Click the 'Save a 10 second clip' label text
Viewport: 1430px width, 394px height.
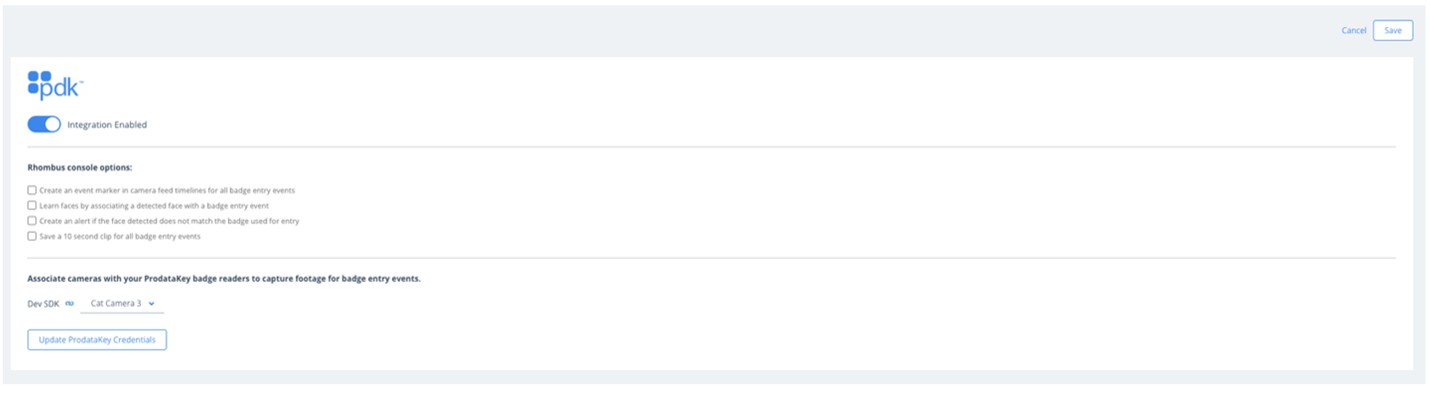[120, 237]
